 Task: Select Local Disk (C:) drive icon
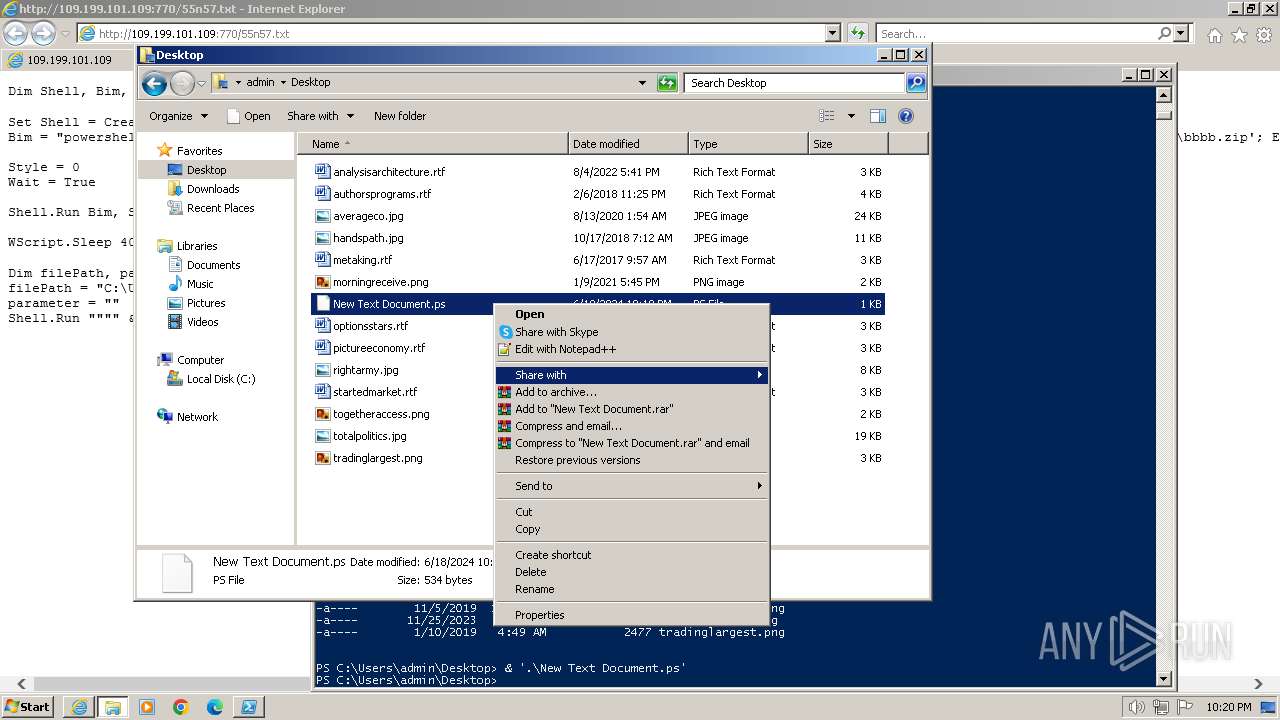point(175,379)
